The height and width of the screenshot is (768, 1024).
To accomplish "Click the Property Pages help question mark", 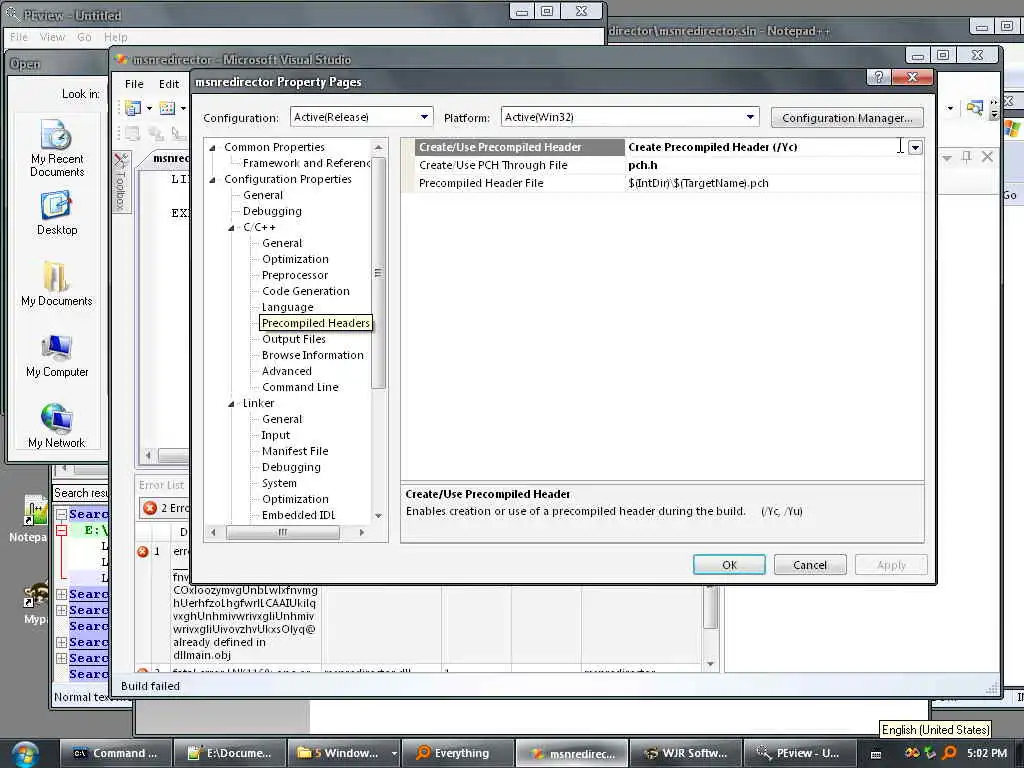I will tap(879, 78).
